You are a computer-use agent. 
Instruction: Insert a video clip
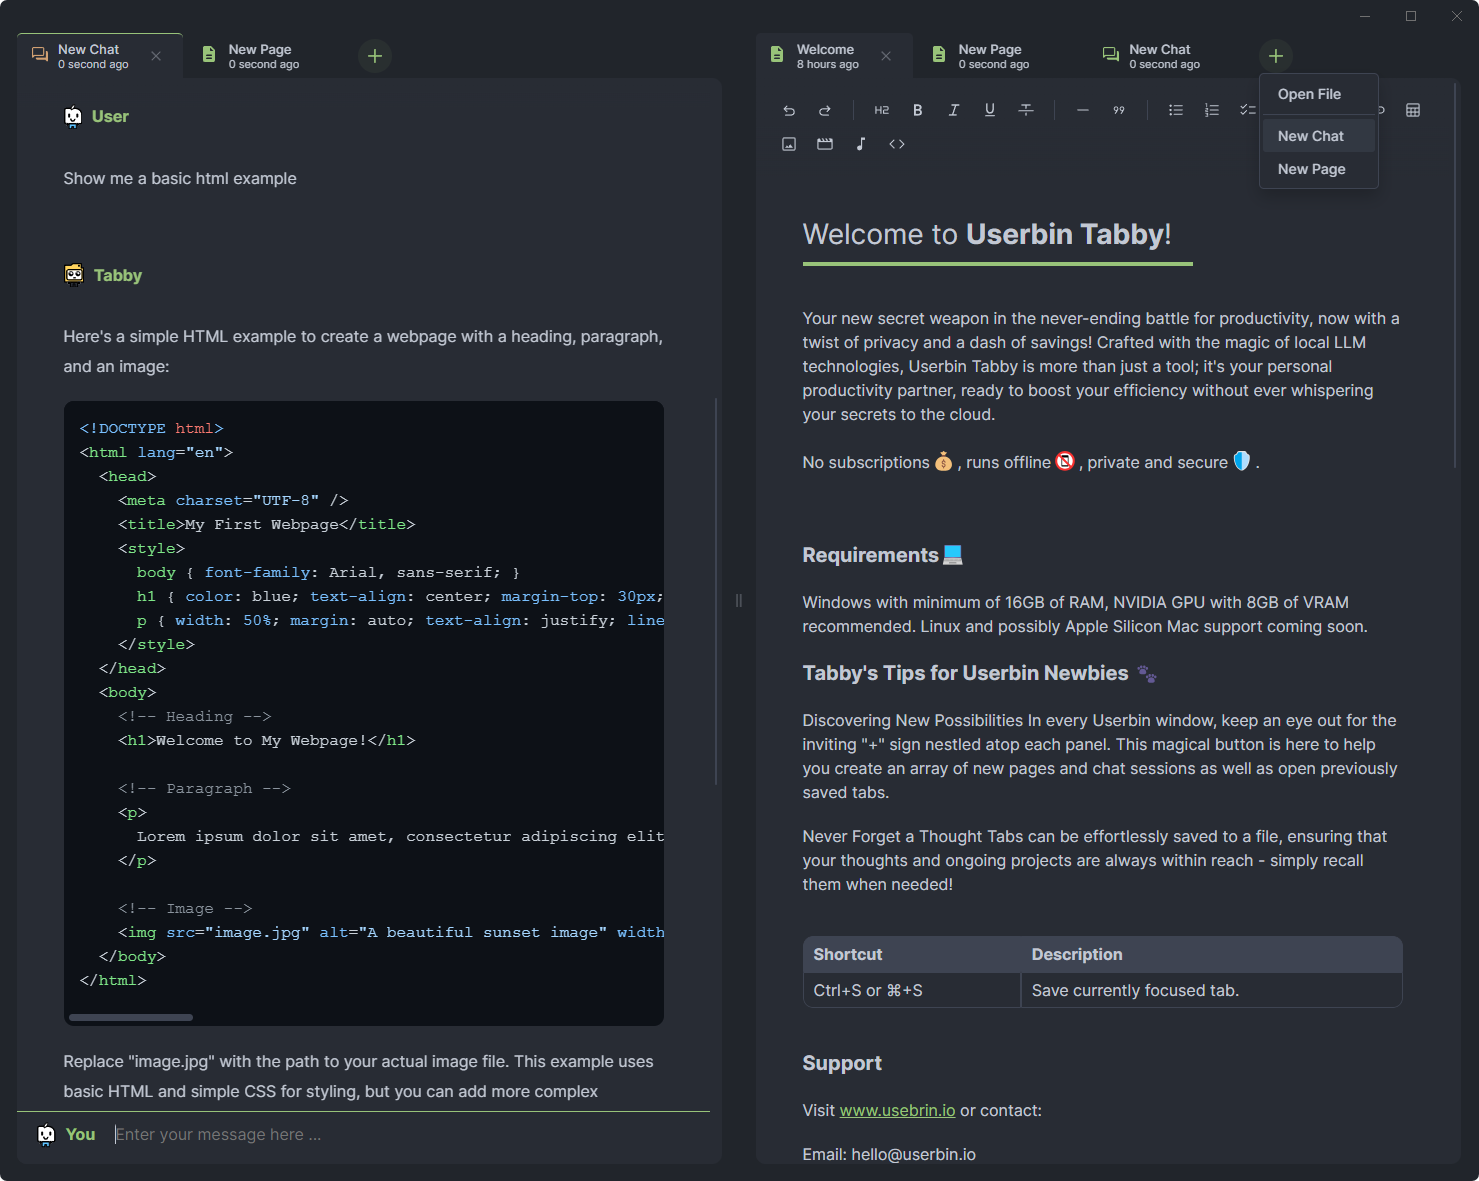825,144
